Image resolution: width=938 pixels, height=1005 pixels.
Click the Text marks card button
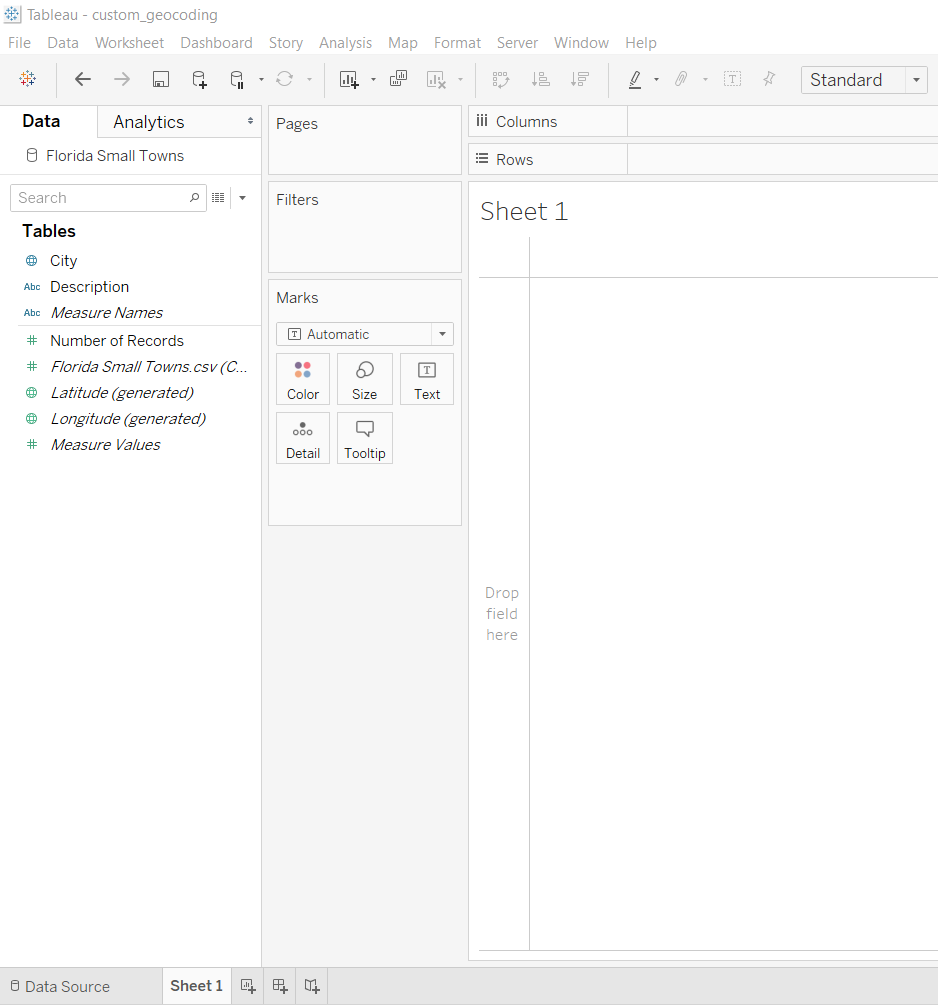click(x=427, y=379)
